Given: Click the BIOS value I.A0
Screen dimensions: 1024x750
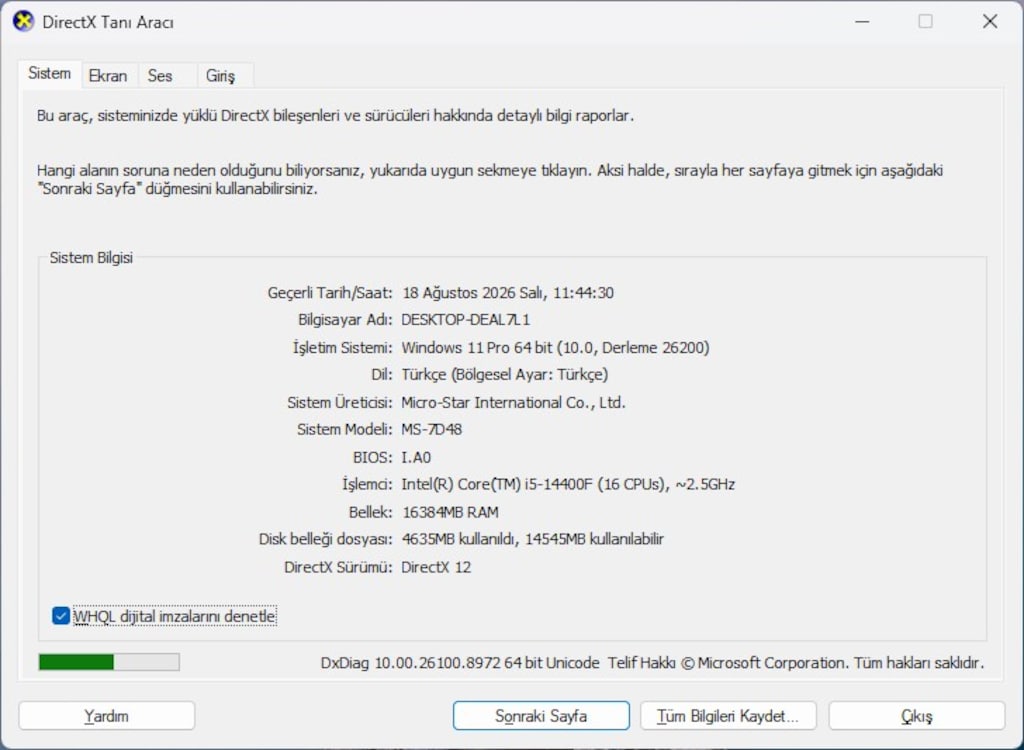Looking at the screenshot, I should (416, 457).
